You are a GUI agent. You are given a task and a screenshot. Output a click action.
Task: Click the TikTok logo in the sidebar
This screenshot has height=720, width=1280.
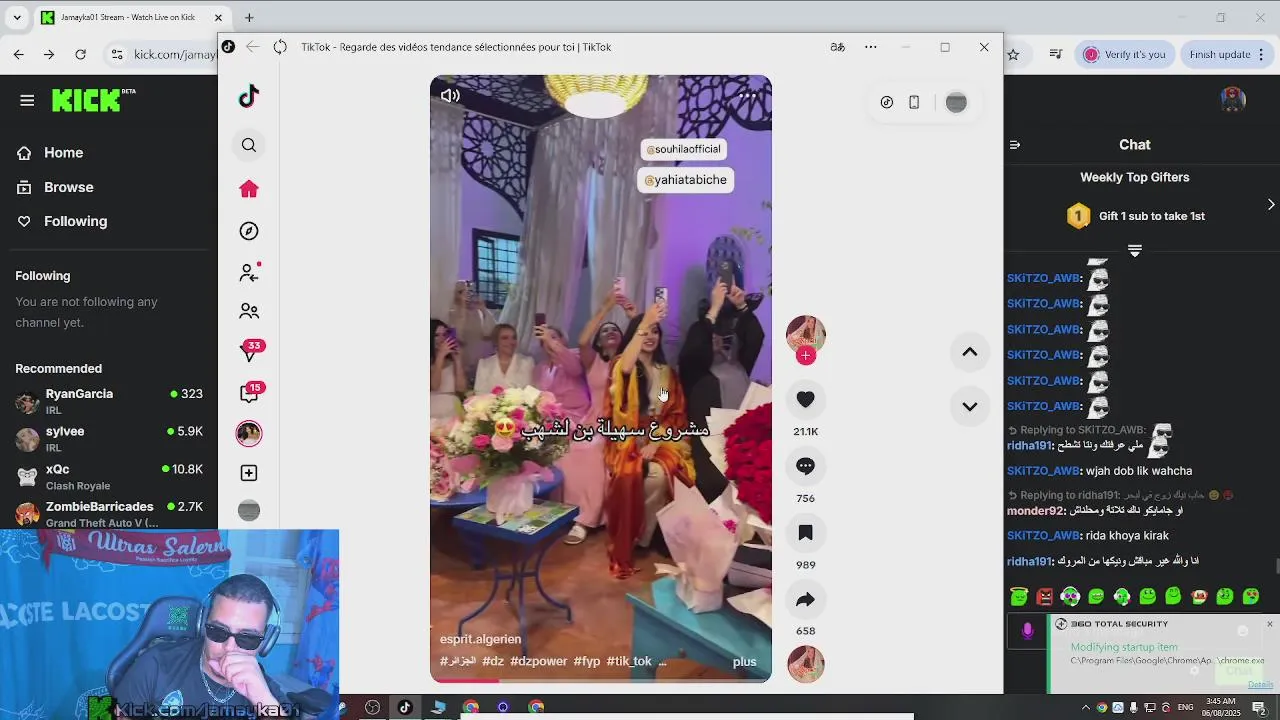[x=249, y=96]
